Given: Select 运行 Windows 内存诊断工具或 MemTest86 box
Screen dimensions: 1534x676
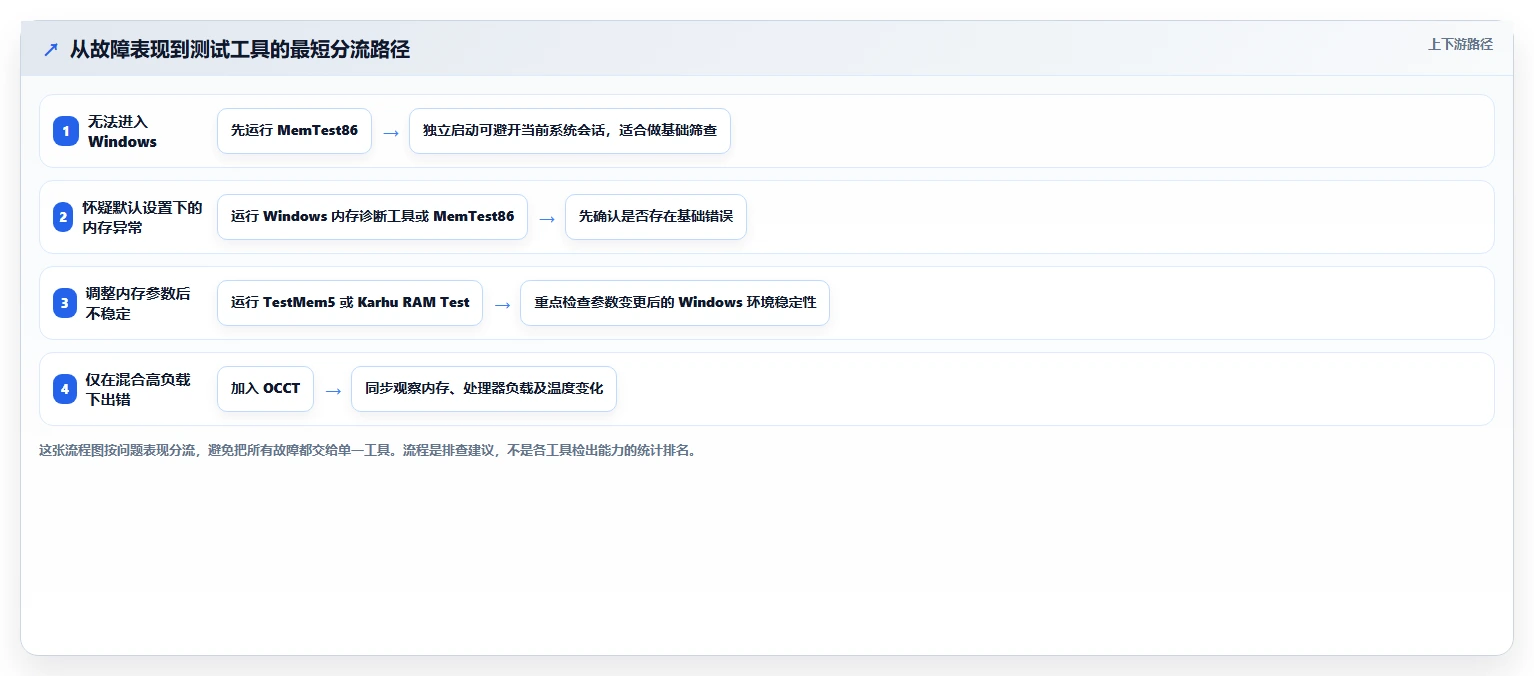Looking at the screenshot, I should coord(372,217).
